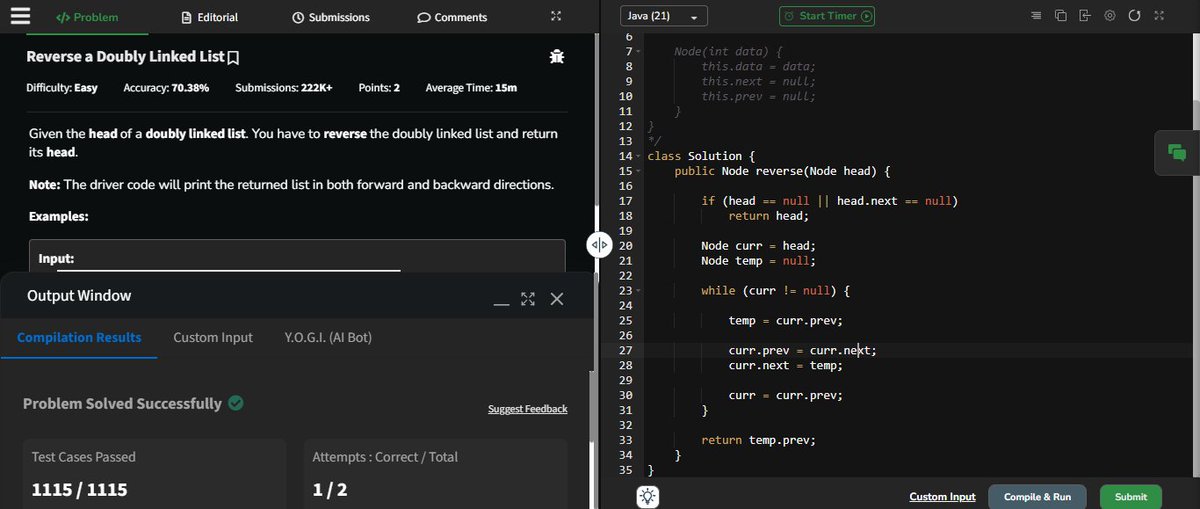Open the Comments tab
1200x509 pixels.
coord(452,17)
